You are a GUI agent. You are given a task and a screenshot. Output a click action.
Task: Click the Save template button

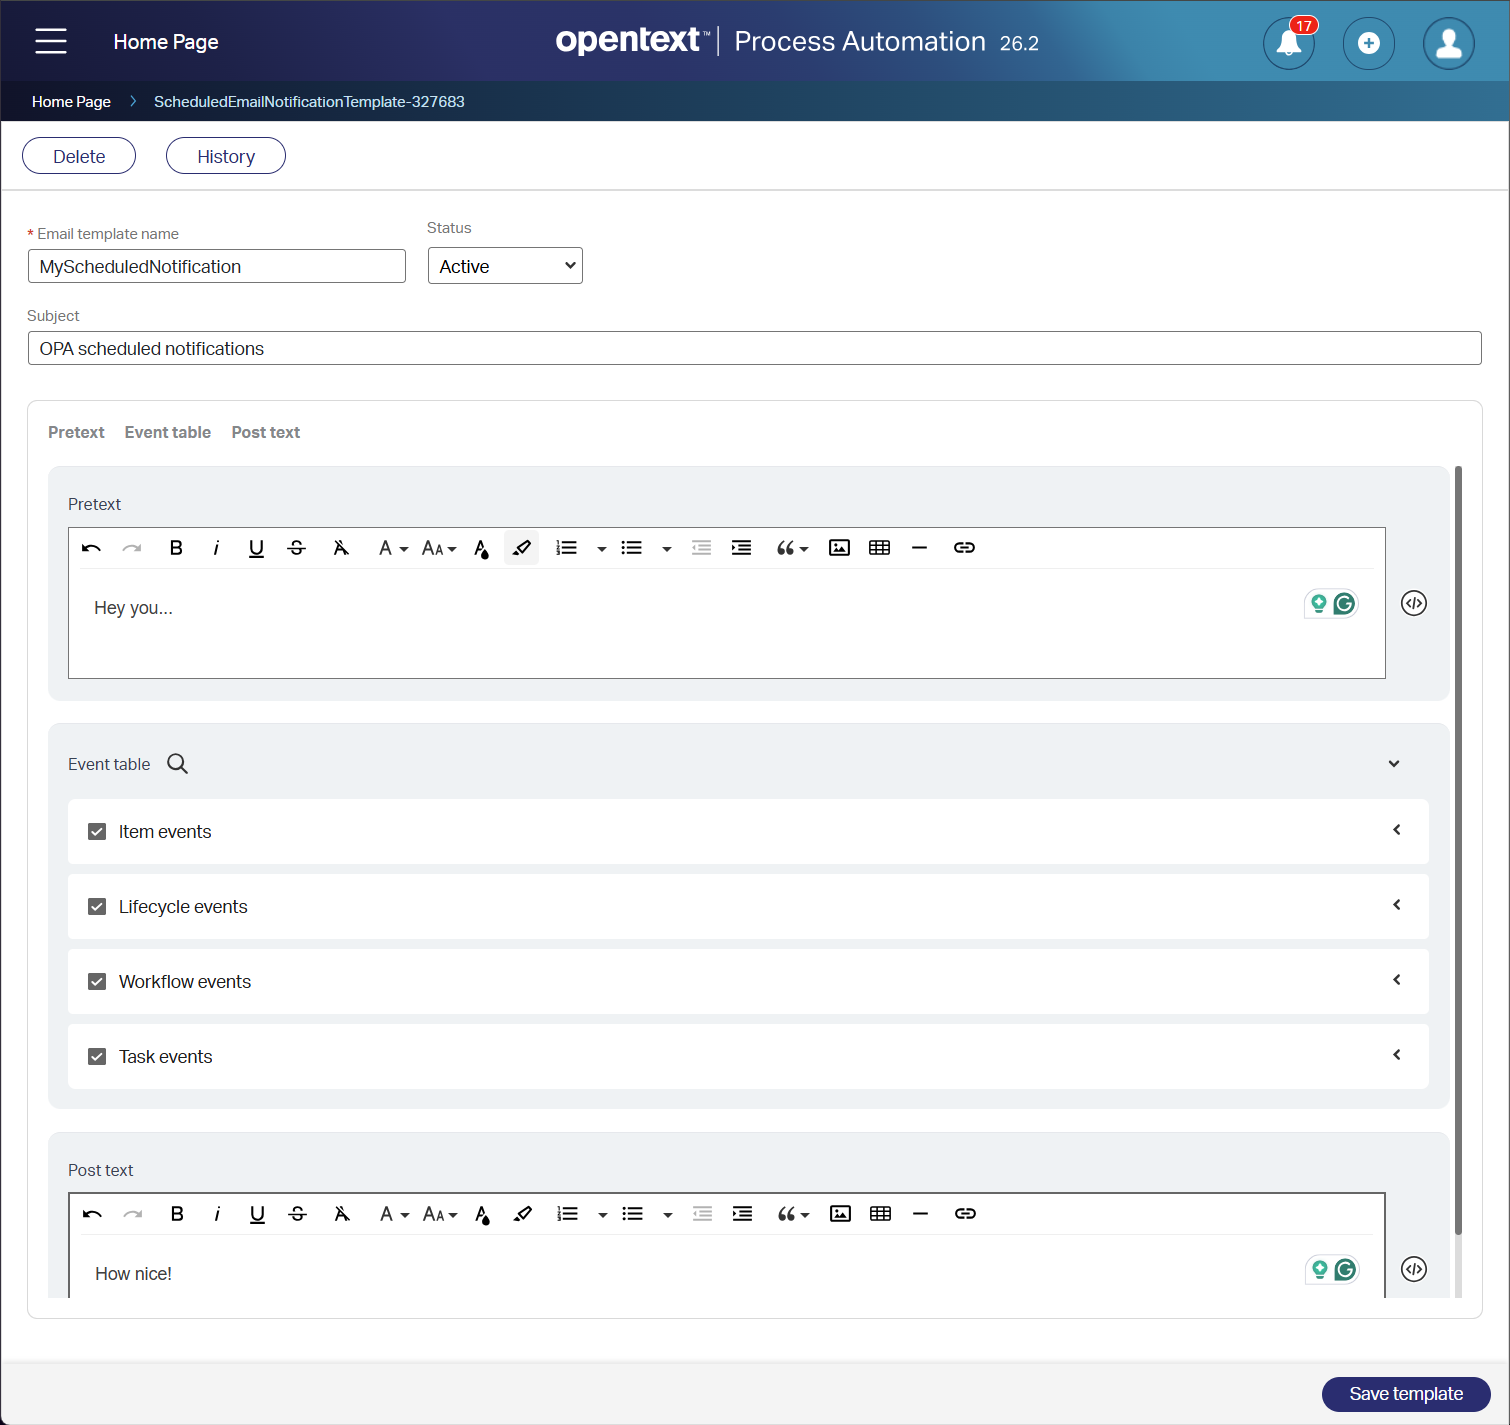(1406, 1394)
